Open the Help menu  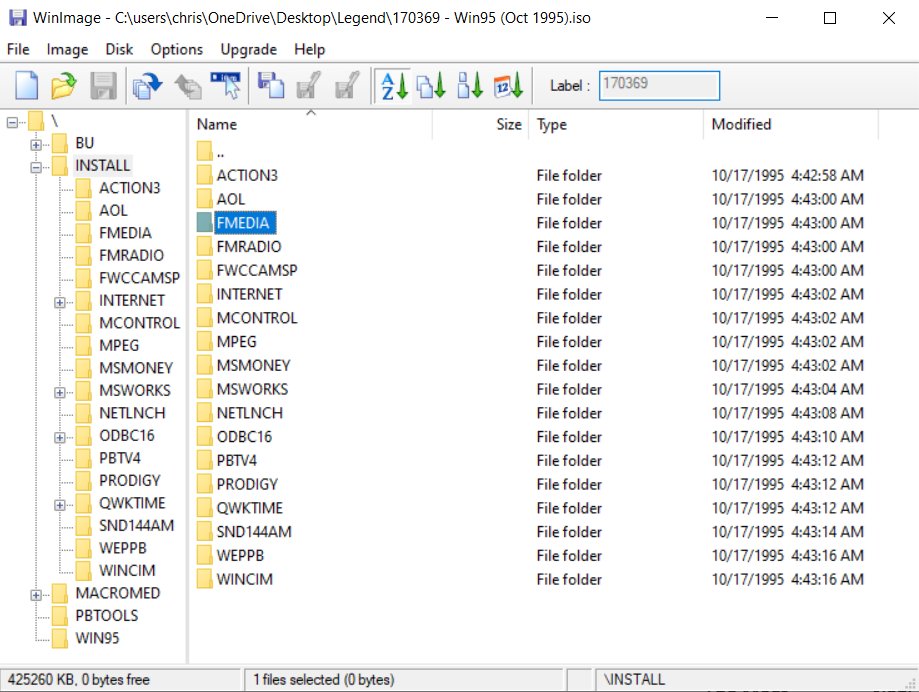tap(309, 49)
